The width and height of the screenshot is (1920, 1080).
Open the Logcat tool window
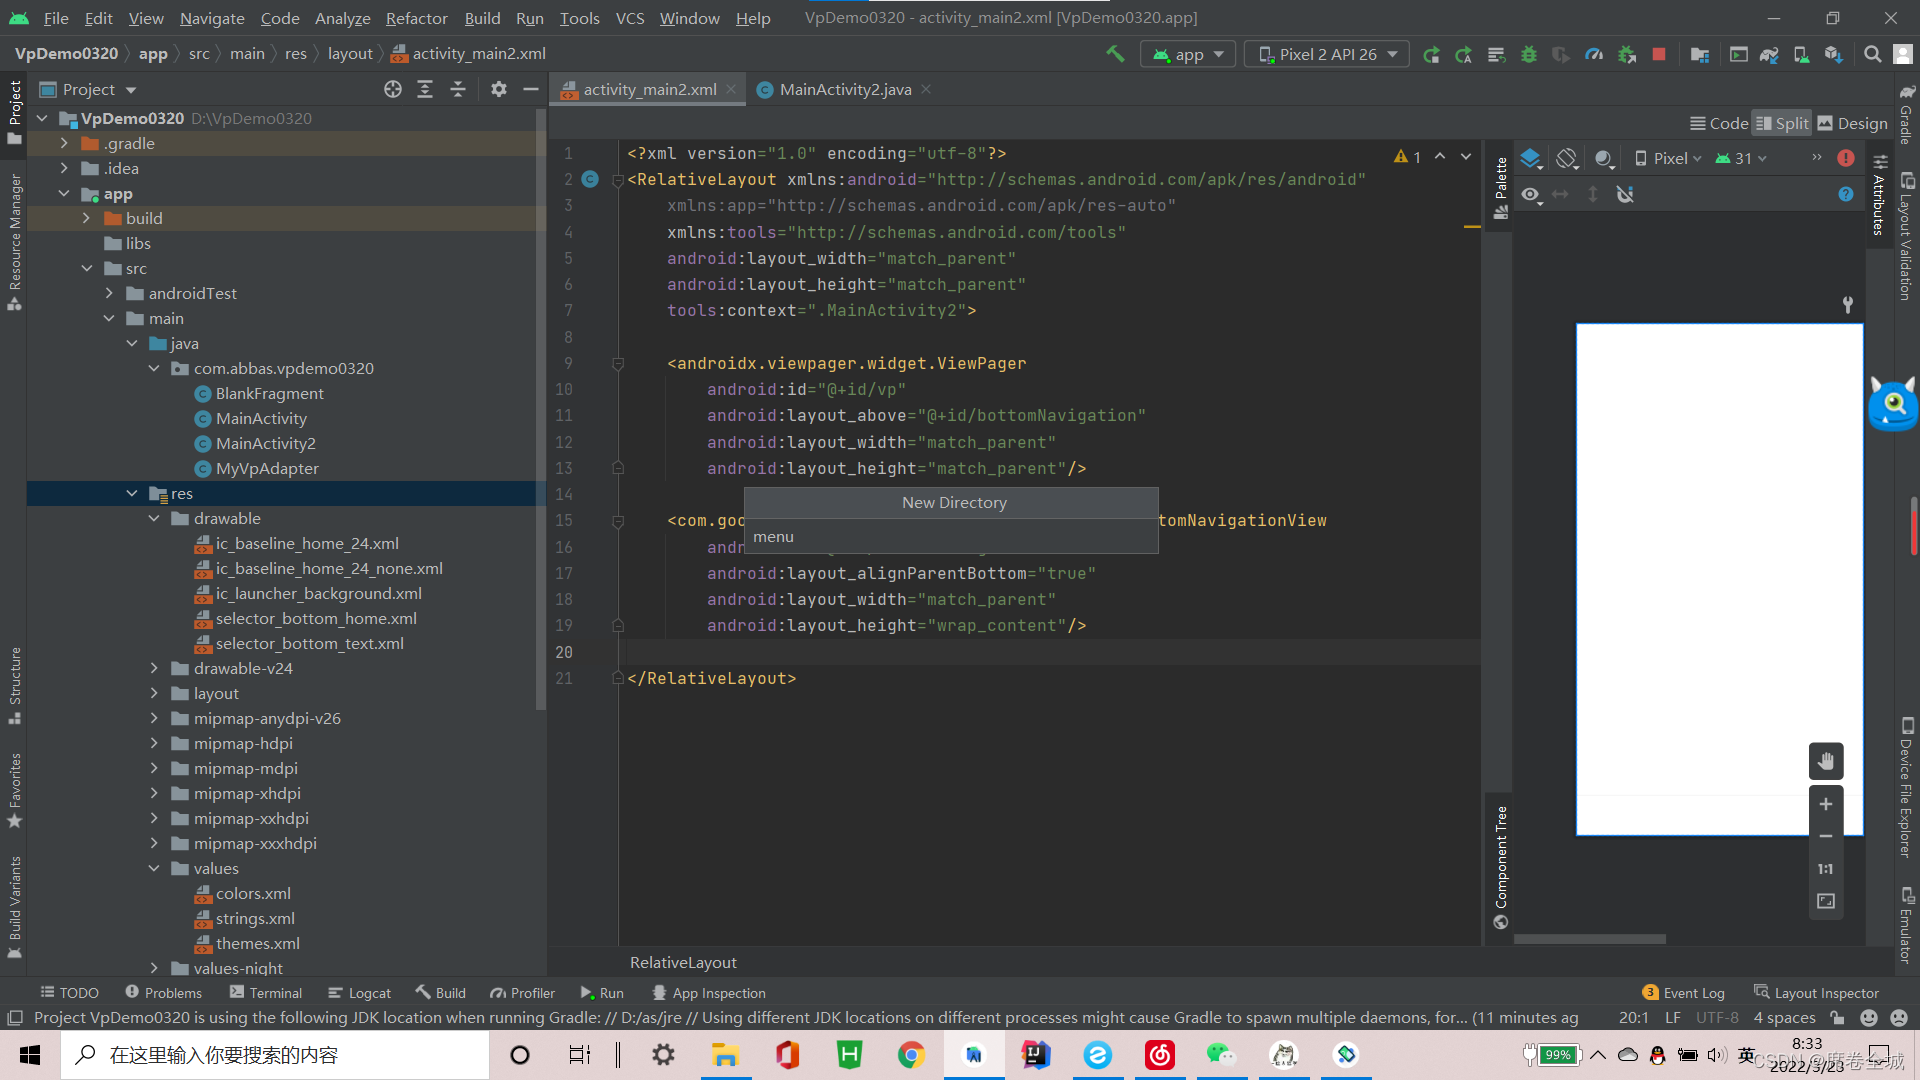pos(359,993)
